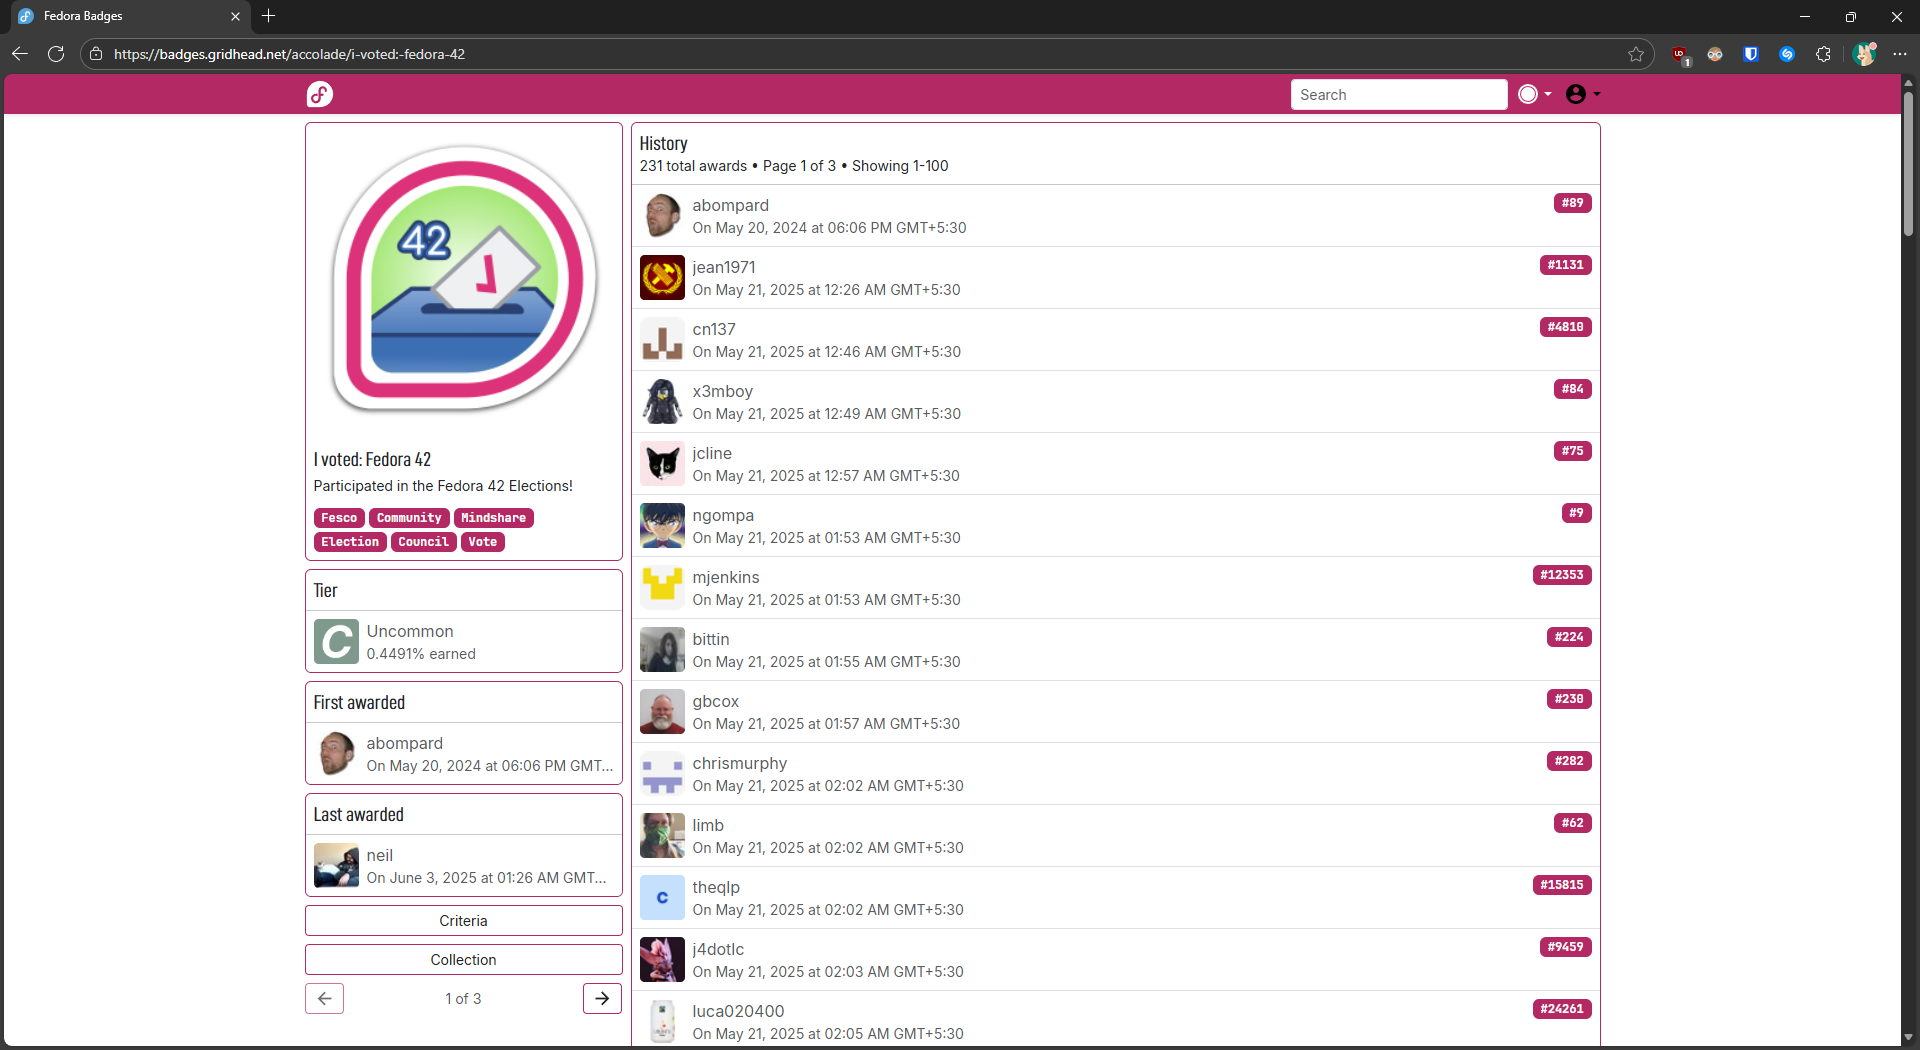Select the Mindshare tag

(493, 518)
